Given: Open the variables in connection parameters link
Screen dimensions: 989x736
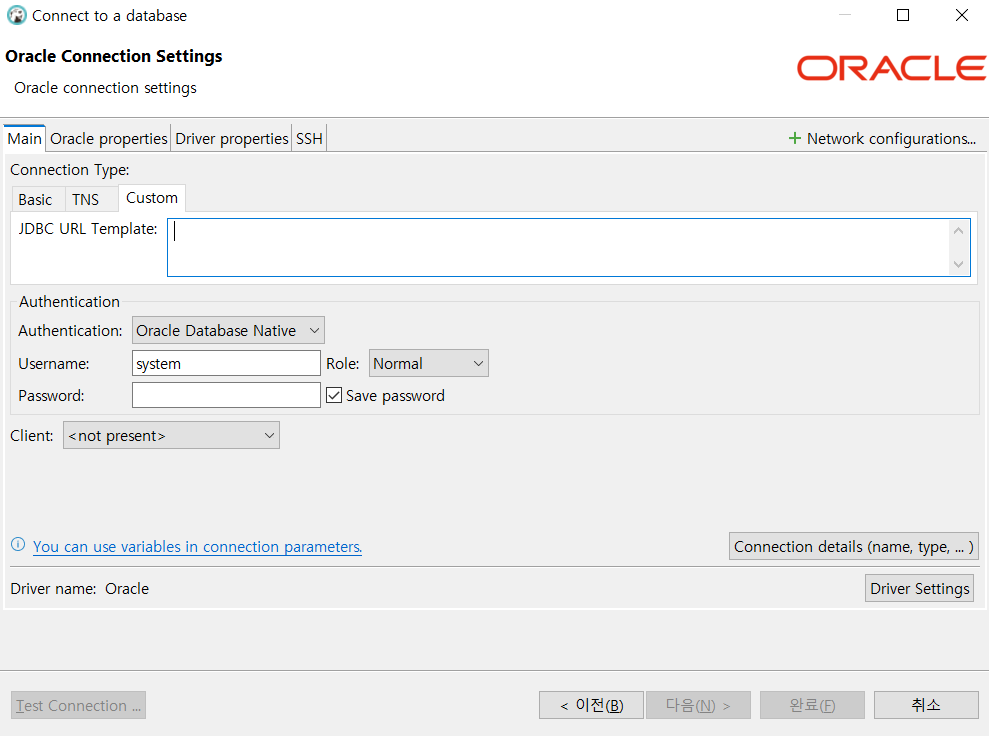Looking at the screenshot, I should (x=197, y=547).
